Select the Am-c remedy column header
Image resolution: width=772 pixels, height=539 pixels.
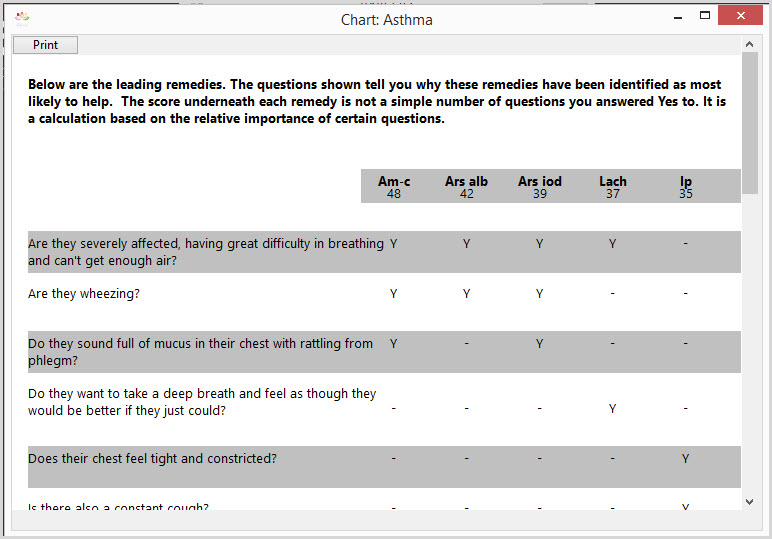point(394,187)
